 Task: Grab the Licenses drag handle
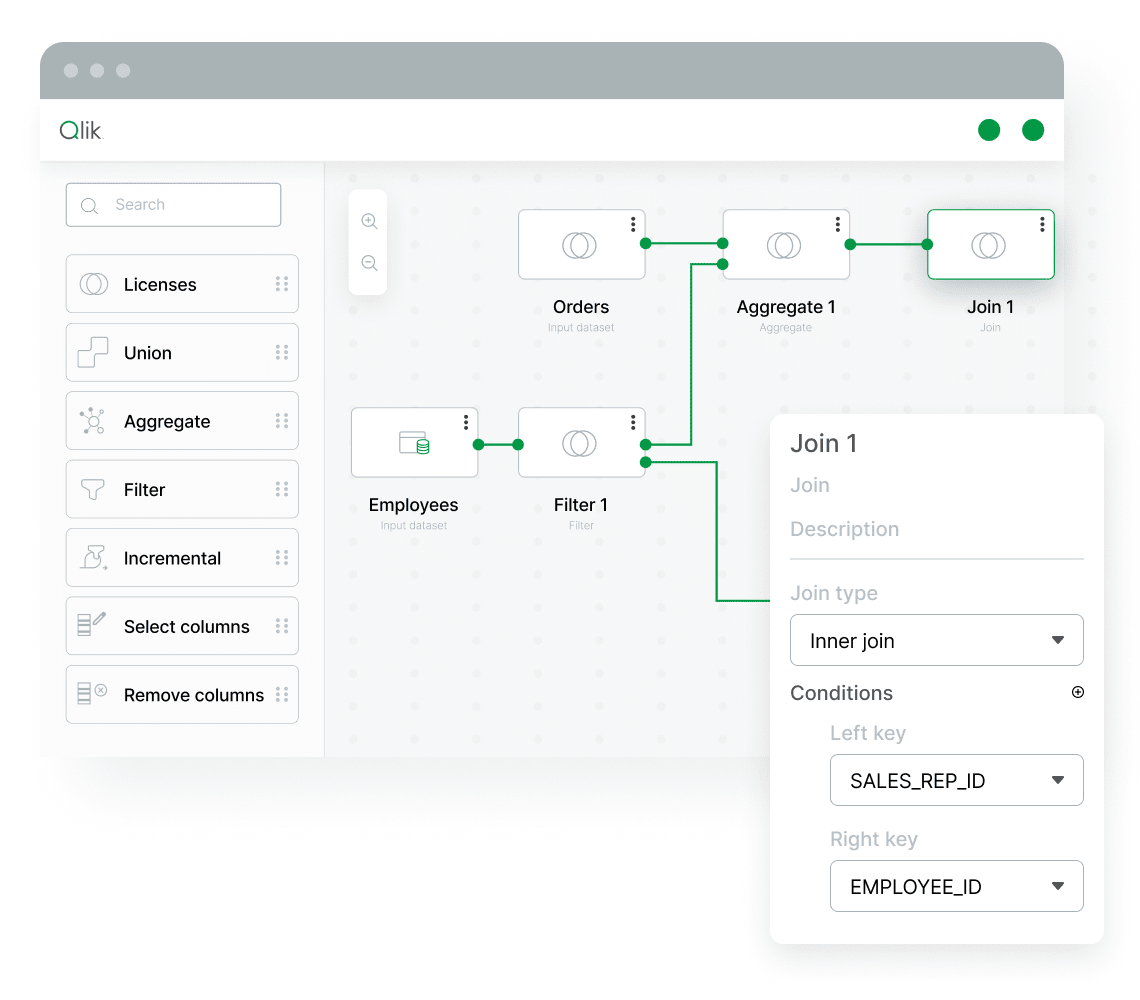click(282, 284)
